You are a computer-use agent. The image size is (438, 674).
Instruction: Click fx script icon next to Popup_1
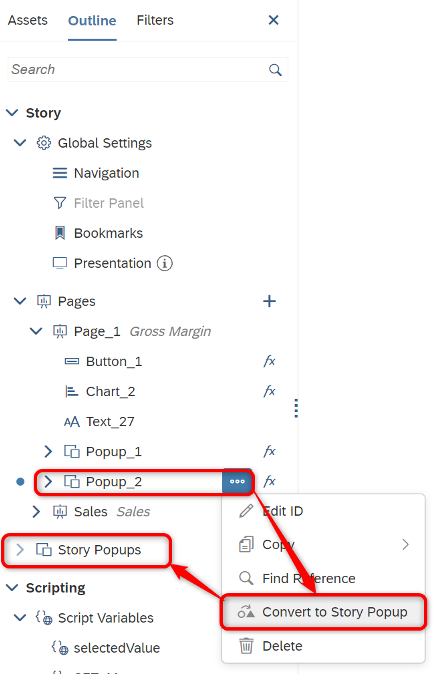[270, 451]
